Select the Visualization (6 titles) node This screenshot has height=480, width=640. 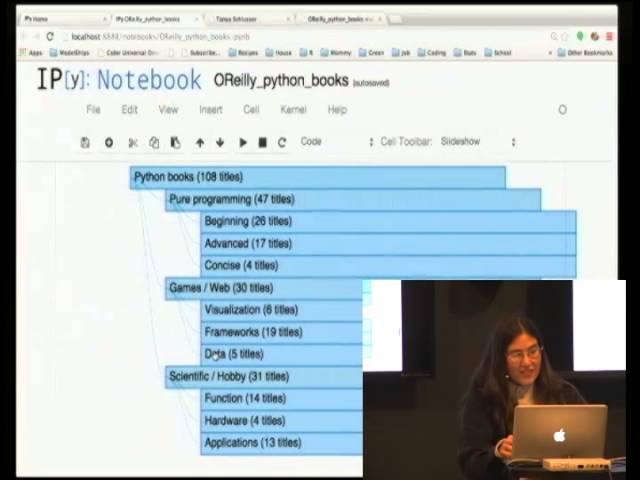pos(282,310)
